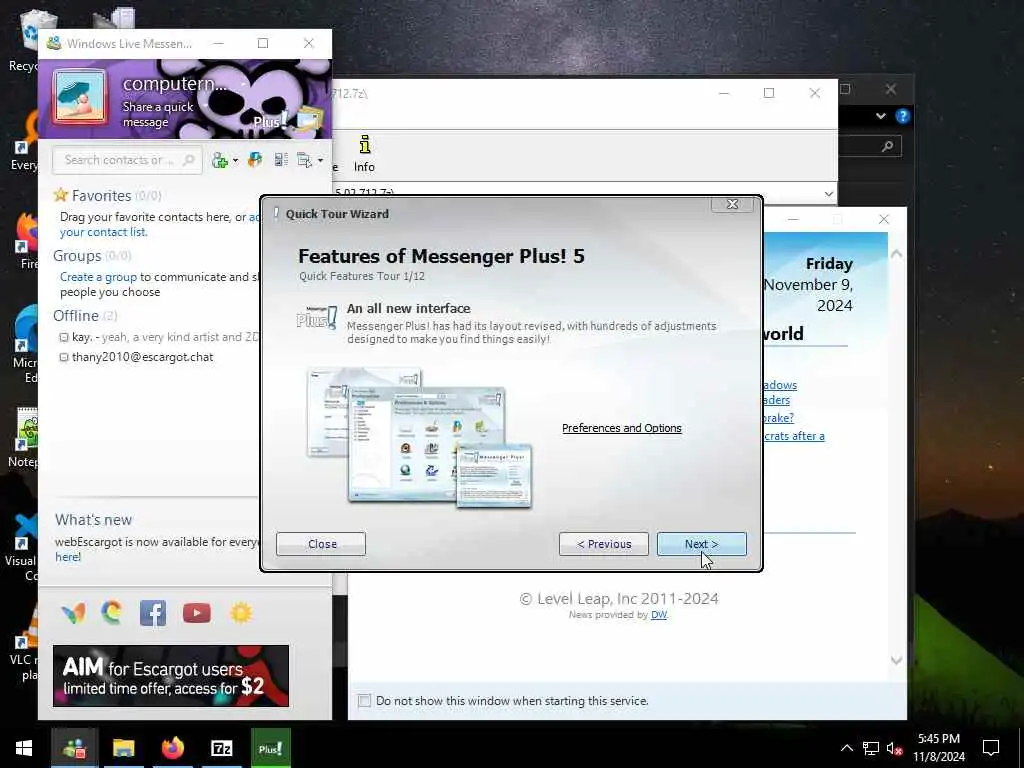The height and width of the screenshot is (768, 1024).
Task: Click the Info icon in 7-Zip window
Action: tap(364, 154)
